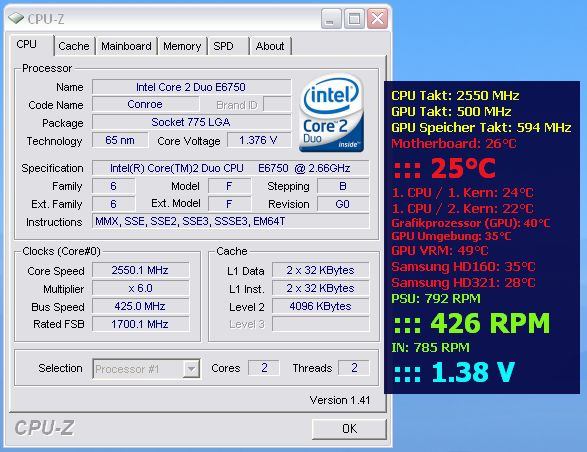Click the Core Speed value 2550.1 MHz
587x452 pixels.
(x=140, y=270)
